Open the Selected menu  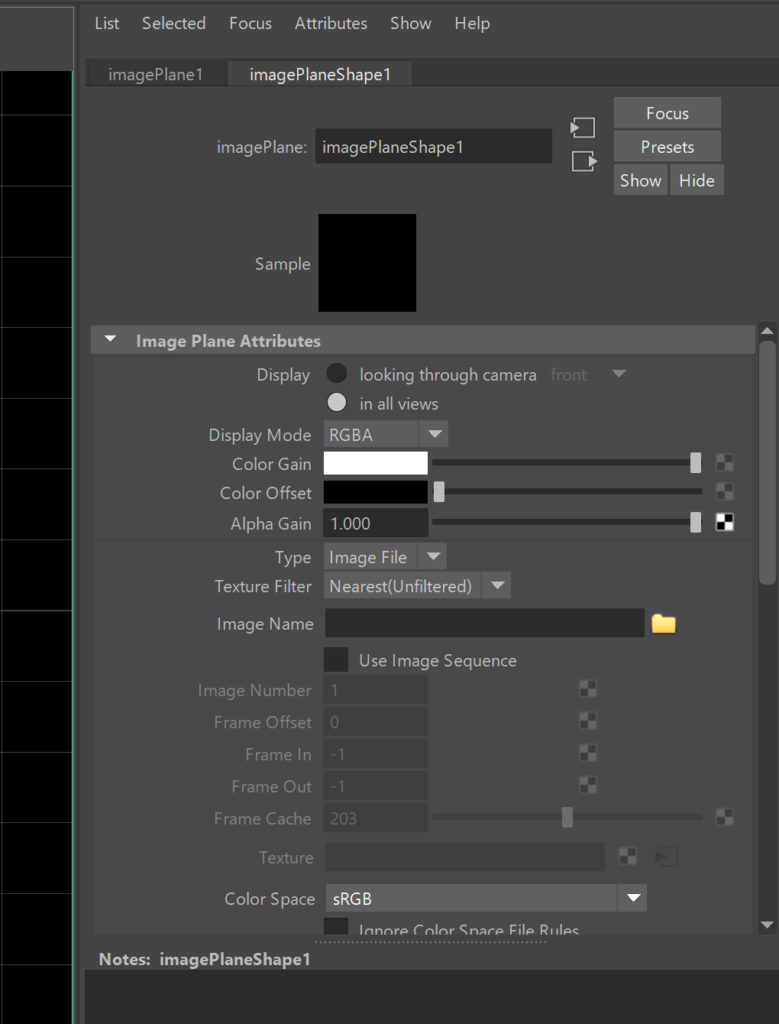(x=174, y=24)
